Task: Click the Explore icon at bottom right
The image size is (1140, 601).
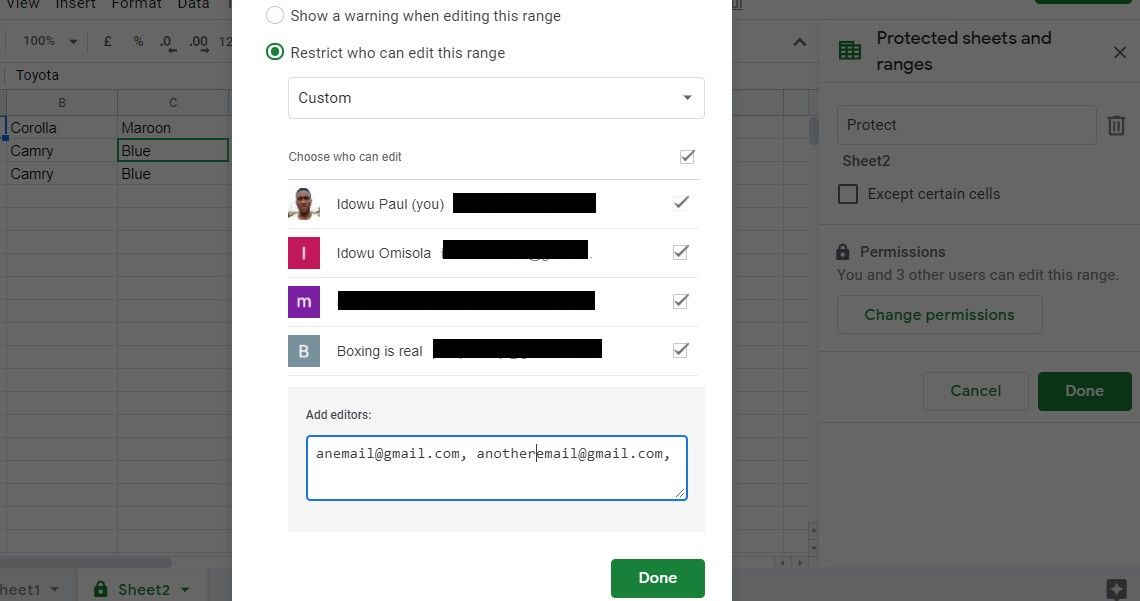Action: (x=1117, y=588)
